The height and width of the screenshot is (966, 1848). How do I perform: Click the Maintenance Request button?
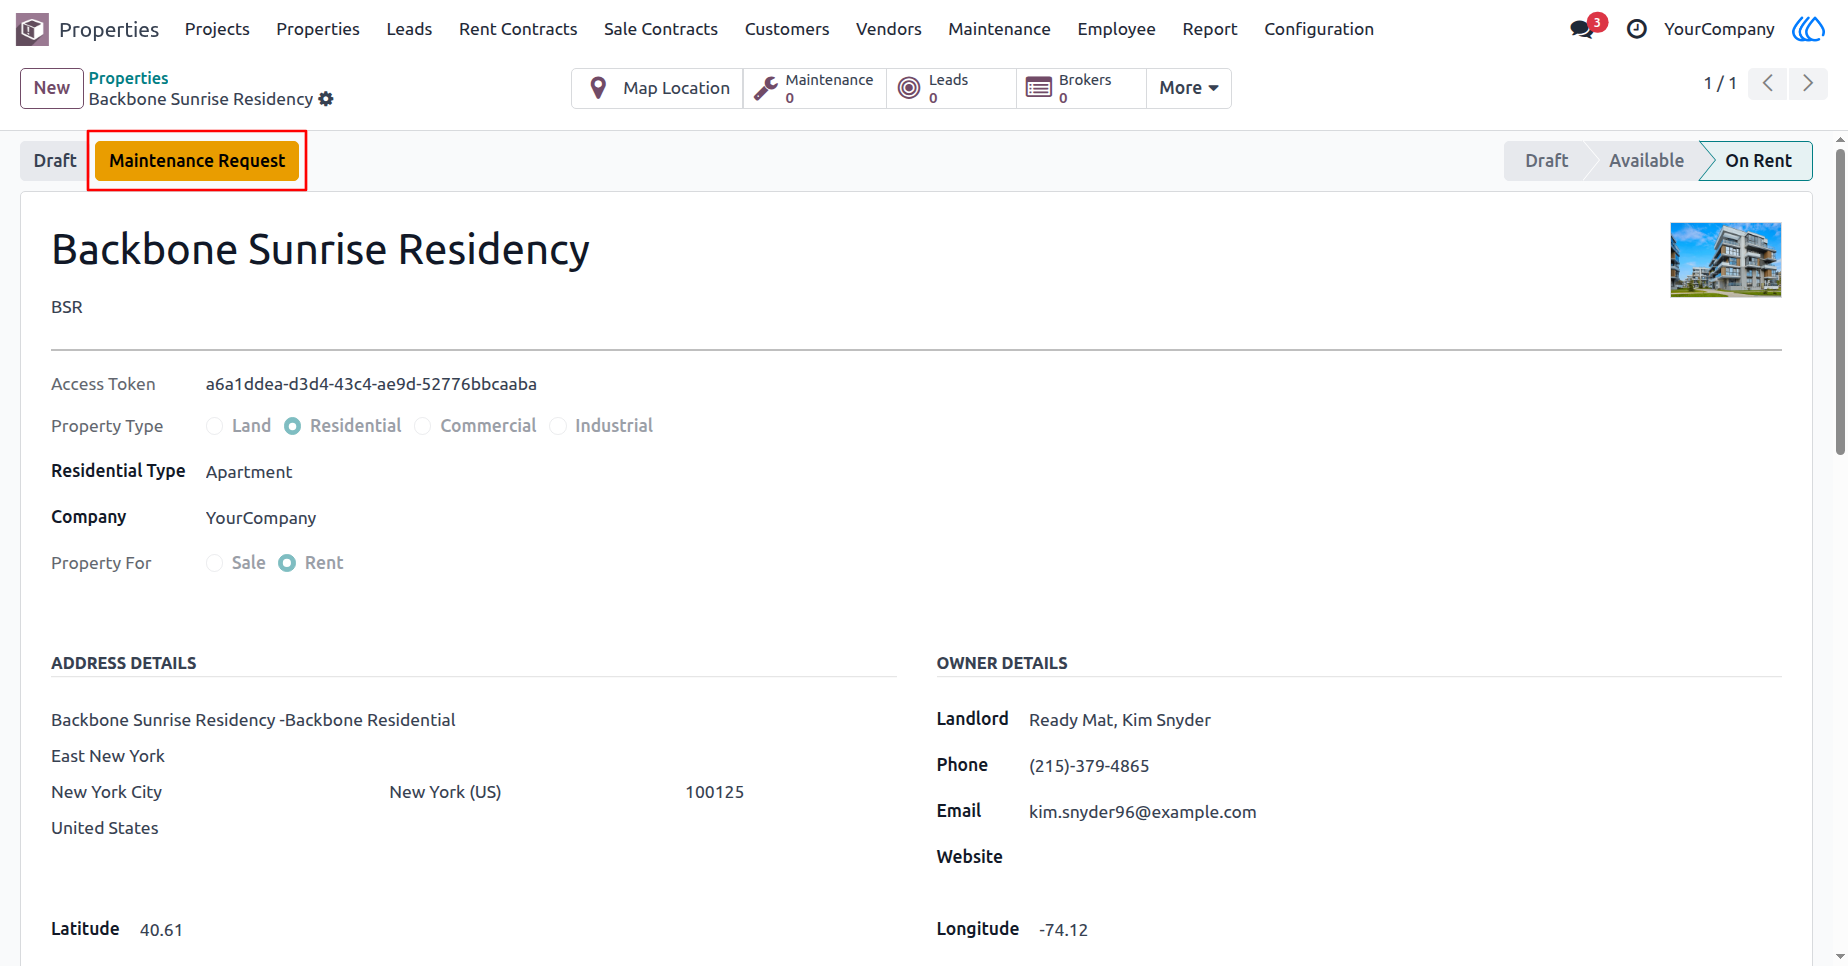(x=197, y=161)
